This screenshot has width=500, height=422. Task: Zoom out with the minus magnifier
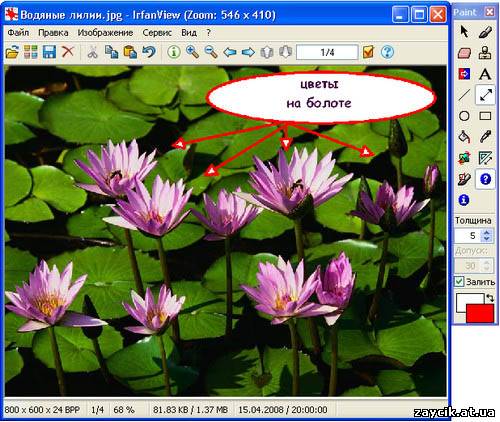point(211,52)
